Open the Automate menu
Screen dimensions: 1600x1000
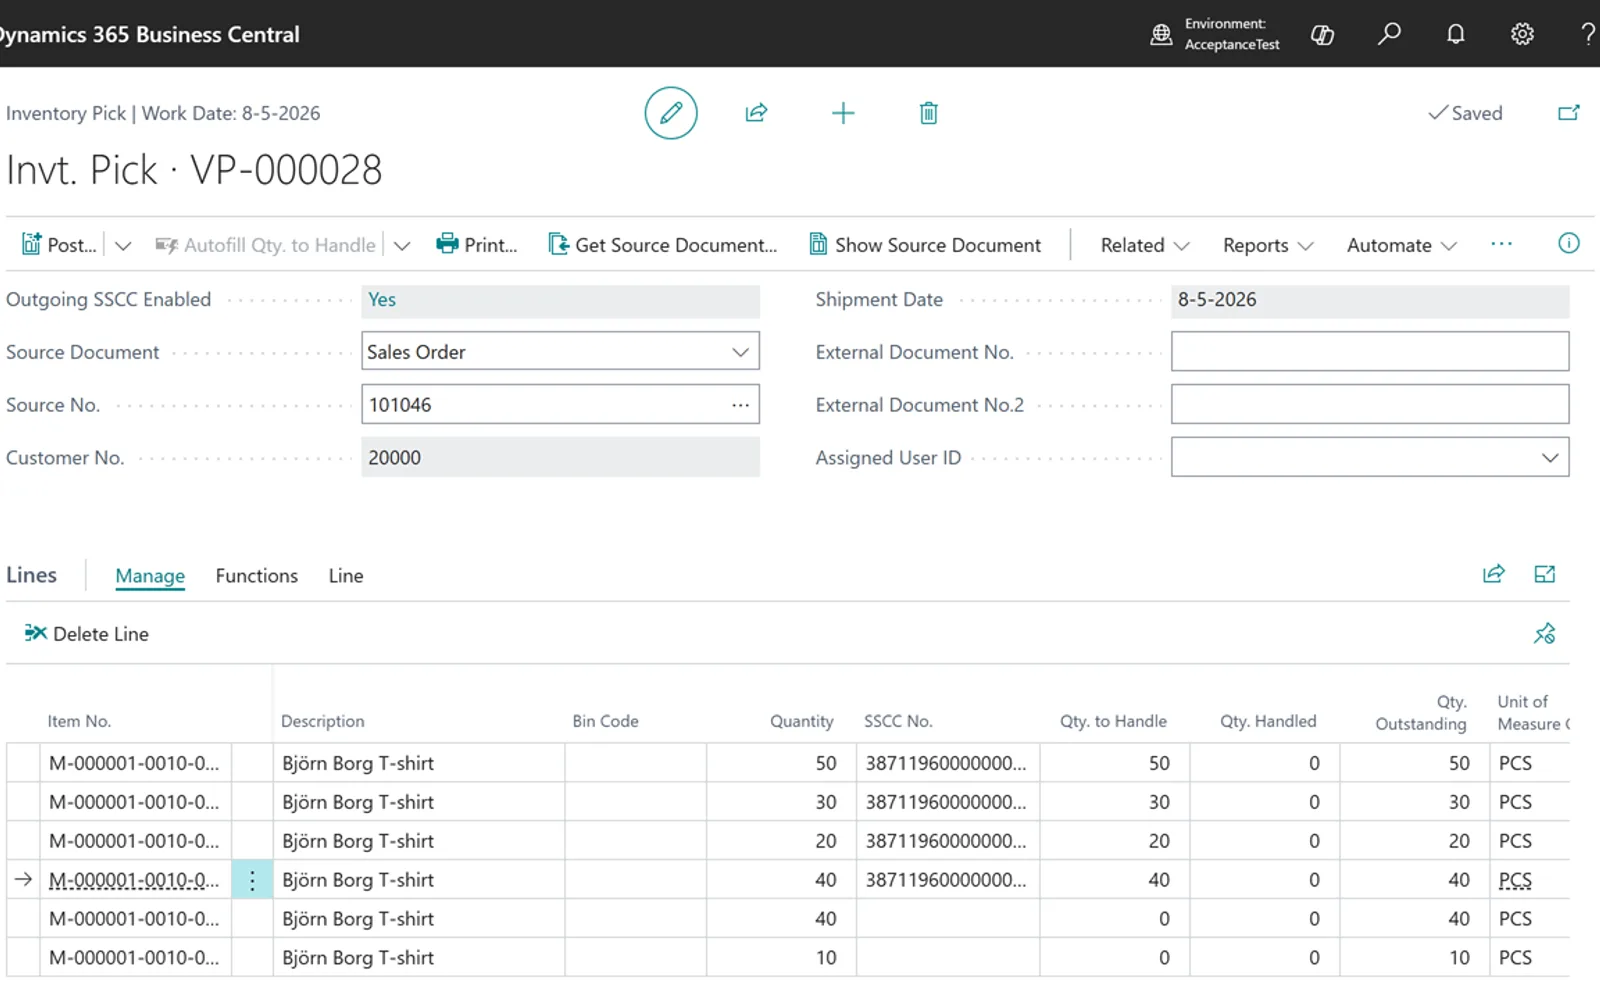(x=1402, y=245)
